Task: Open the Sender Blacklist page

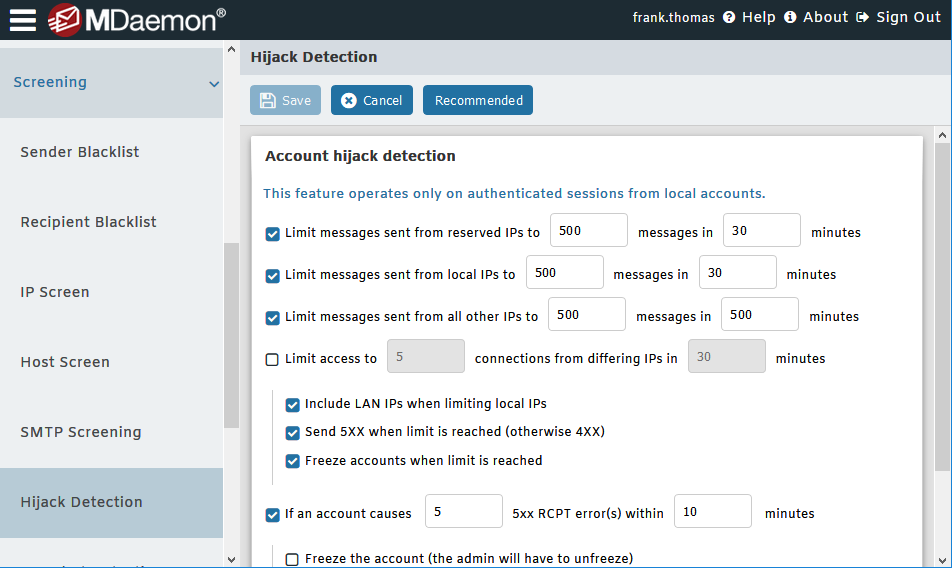Action: [80, 152]
